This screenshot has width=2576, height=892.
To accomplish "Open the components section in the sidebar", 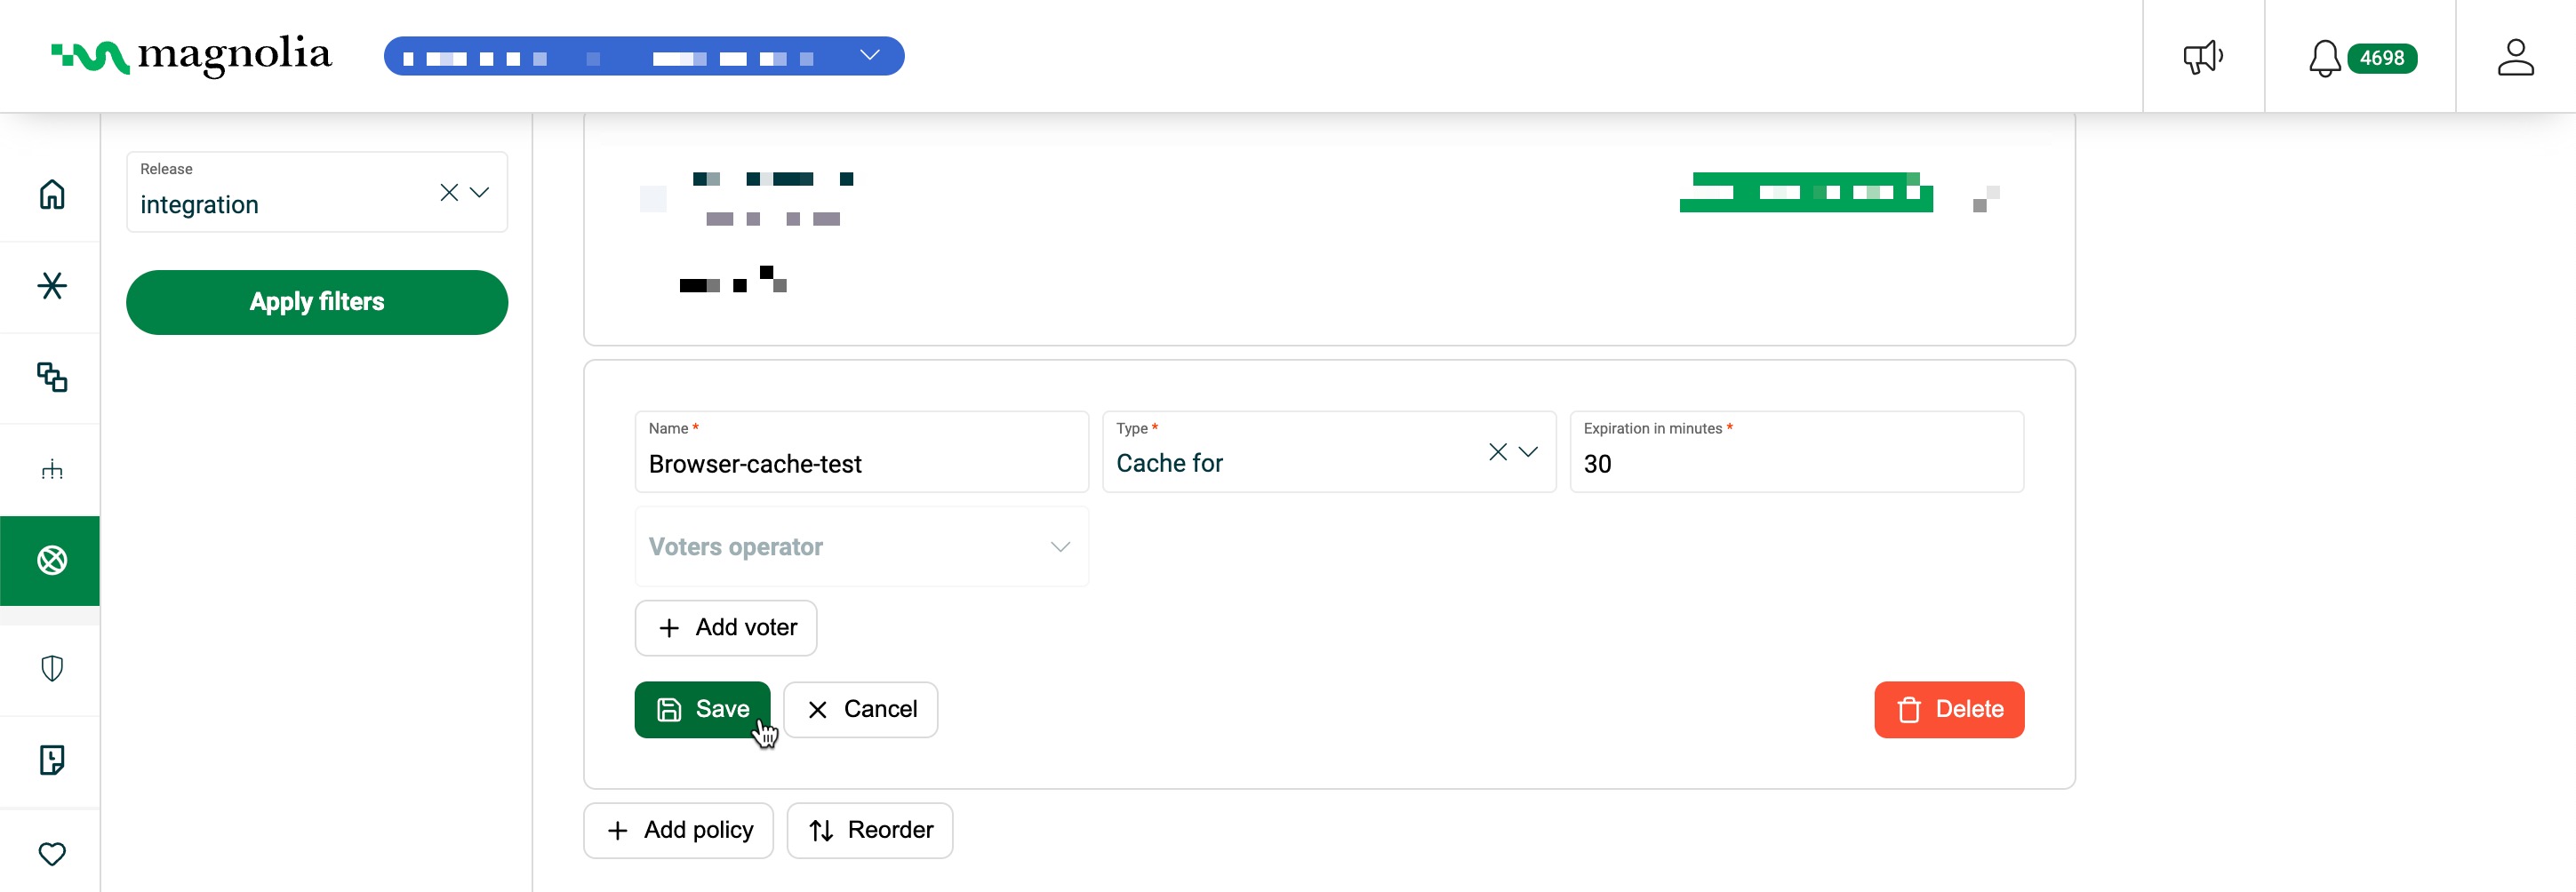I will 51,378.
